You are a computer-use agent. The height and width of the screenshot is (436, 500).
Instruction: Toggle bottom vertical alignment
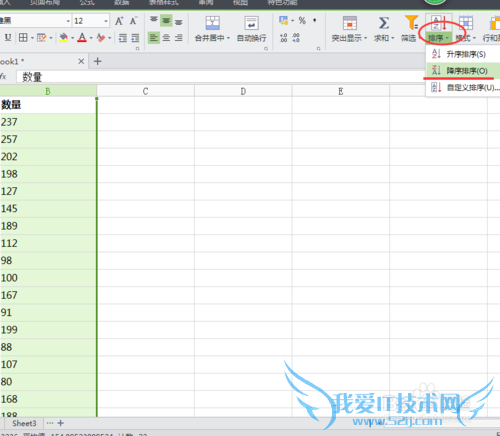(x=179, y=21)
